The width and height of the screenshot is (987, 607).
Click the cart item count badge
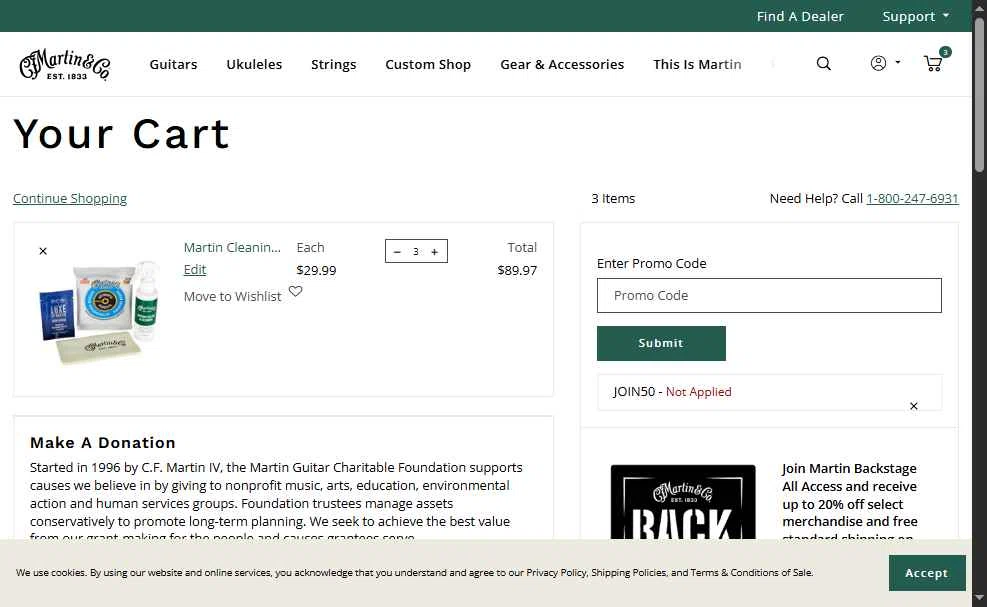point(945,52)
